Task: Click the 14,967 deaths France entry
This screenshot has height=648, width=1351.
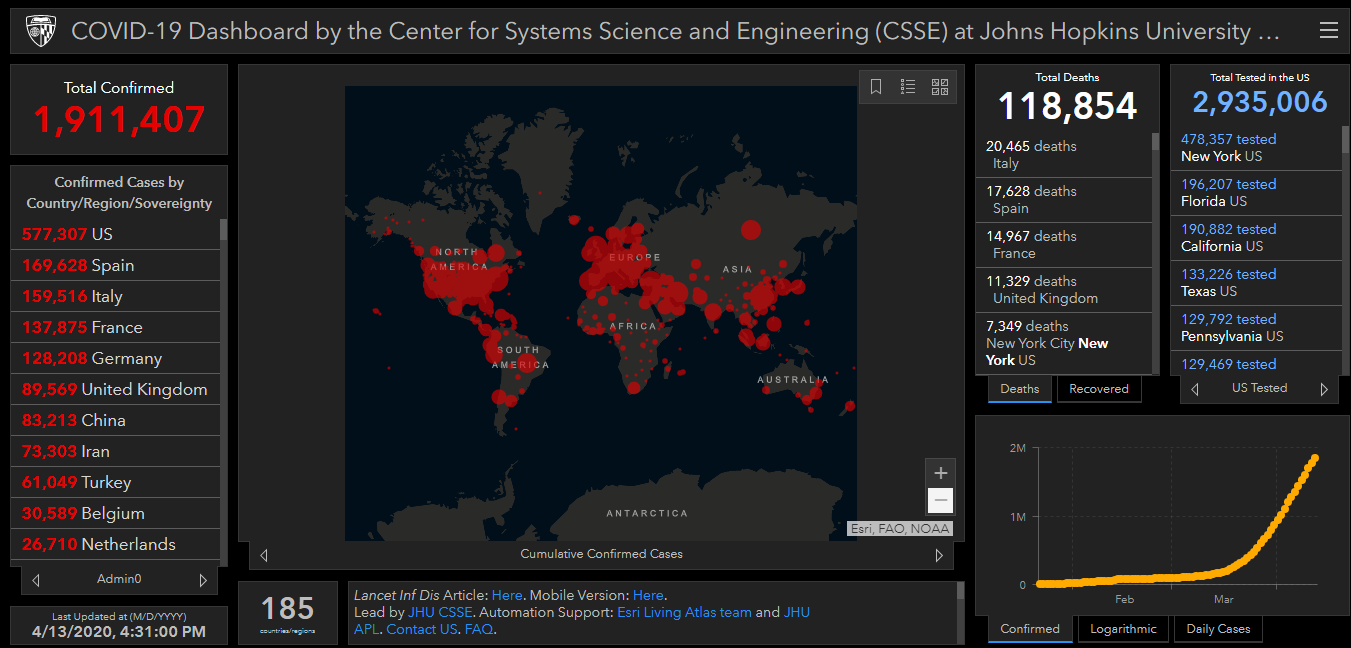Action: (1064, 245)
